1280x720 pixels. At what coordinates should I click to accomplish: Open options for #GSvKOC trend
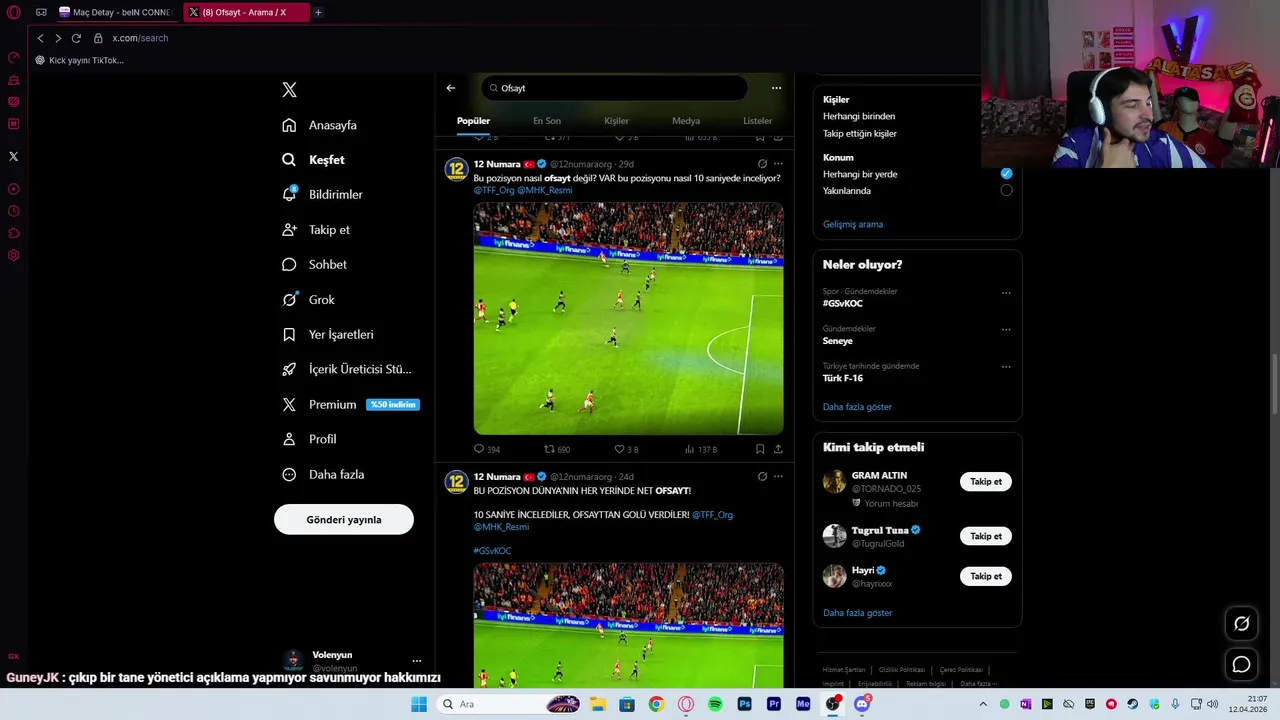[1006, 293]
